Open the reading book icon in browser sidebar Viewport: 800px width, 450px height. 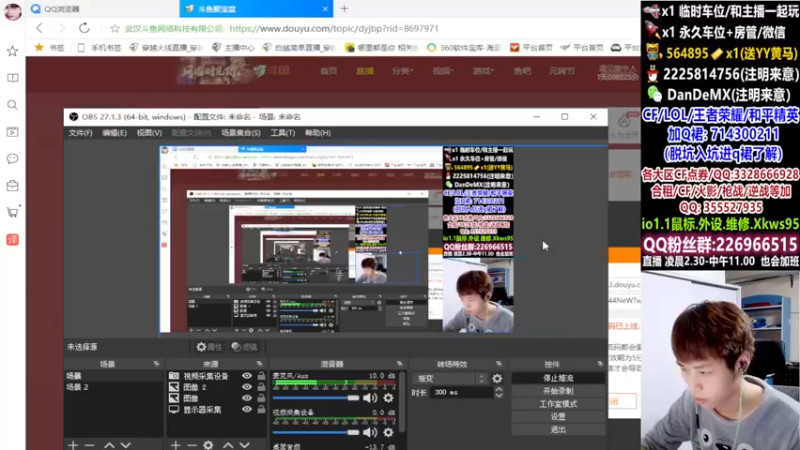pyautogui.click(x=12, y=78)
